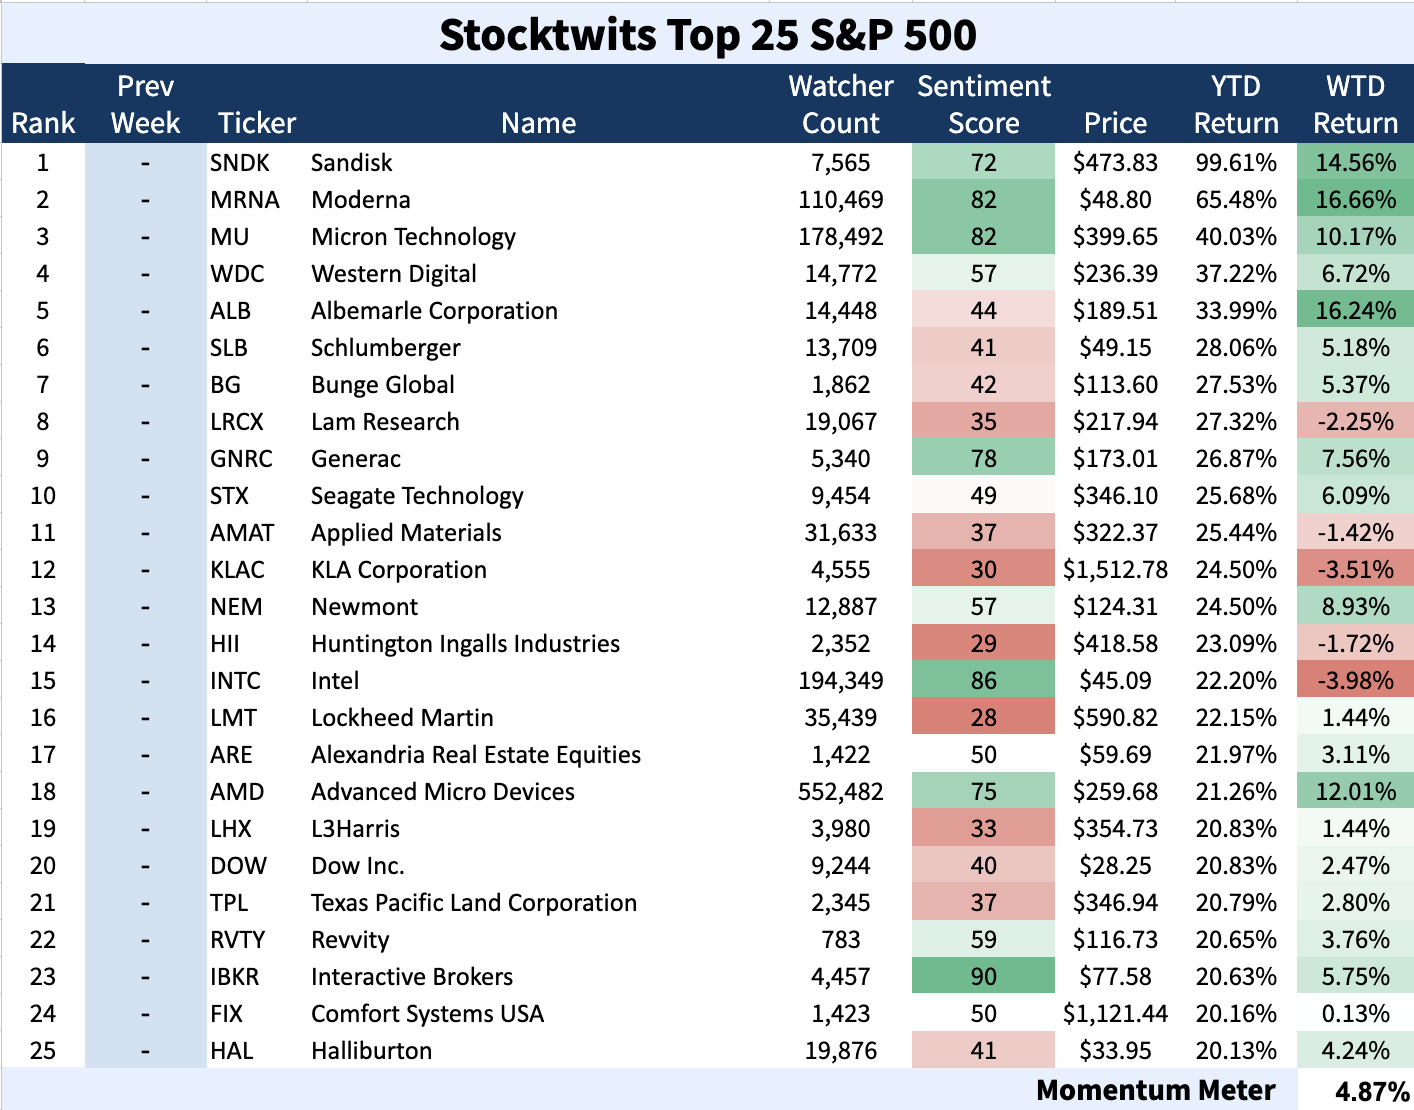Click the Texas Pacific Land Corporation row name
This screenshot has width=1414, height=1110.
pyautogui.click(x=473, y=903)
